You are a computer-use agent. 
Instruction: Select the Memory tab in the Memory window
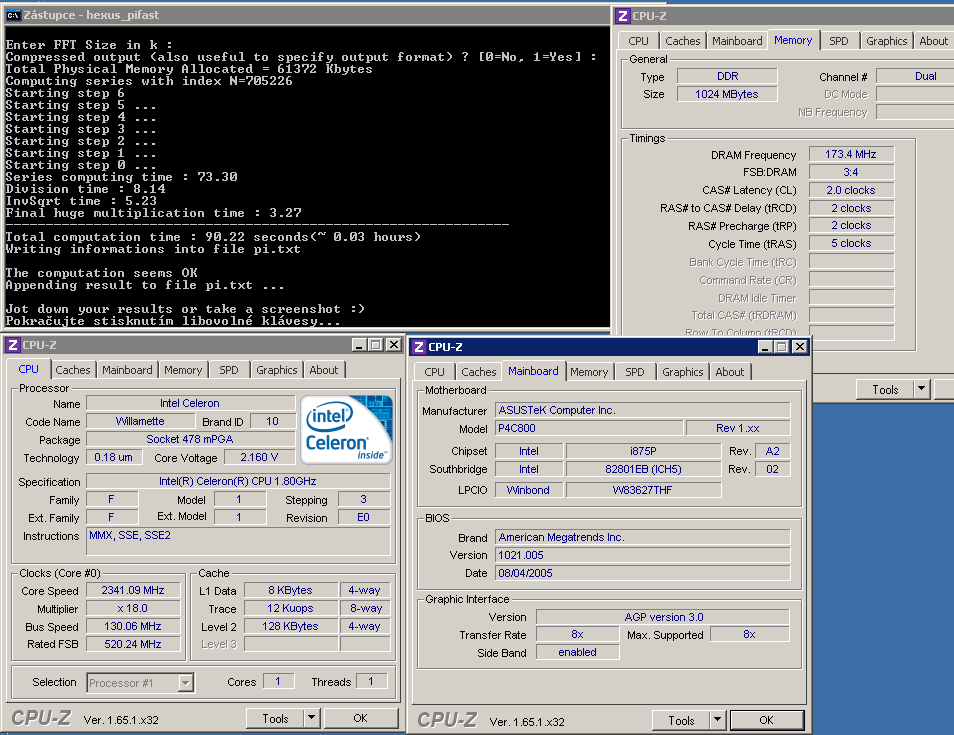(793, 40)
